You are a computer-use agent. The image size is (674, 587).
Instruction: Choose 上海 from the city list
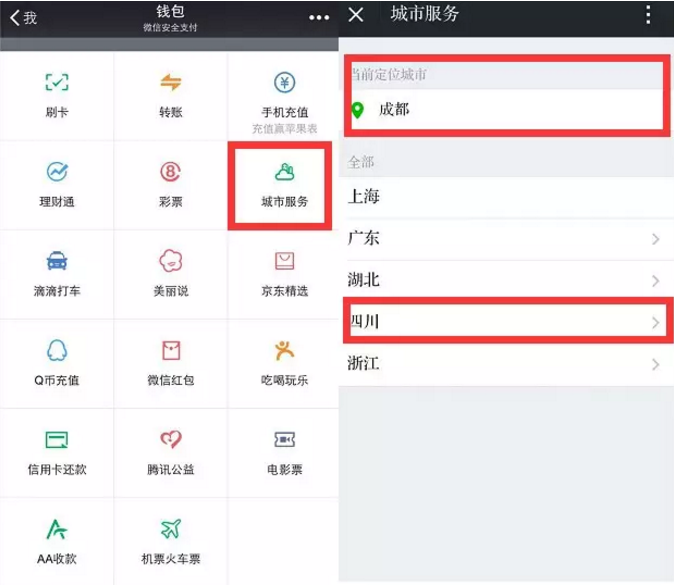(506, 197)
